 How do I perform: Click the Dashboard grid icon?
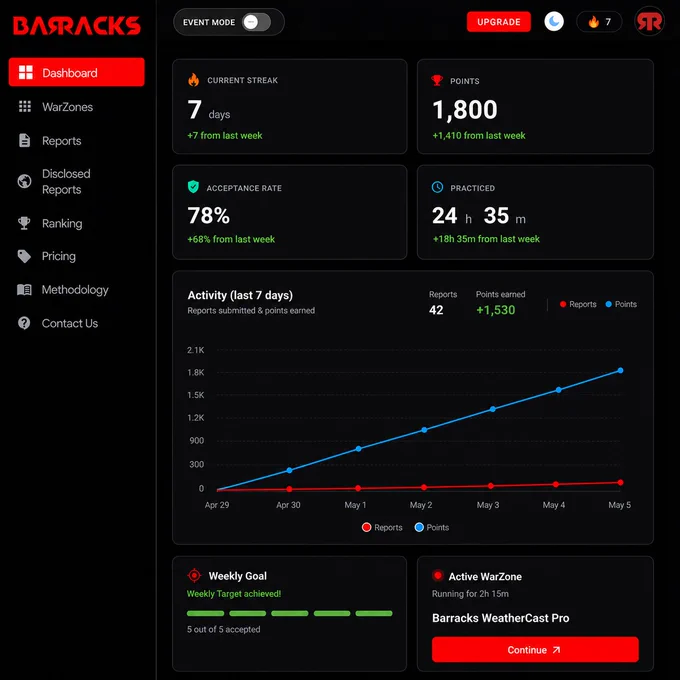pyautogui.click(x=26, y=72)
